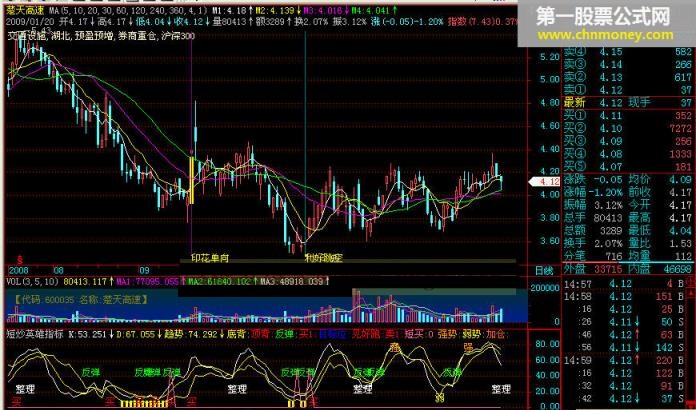Click the MA2:61640.102 volume average value
The width and height of the screenshot is (696, 410).
pos(221,281)
